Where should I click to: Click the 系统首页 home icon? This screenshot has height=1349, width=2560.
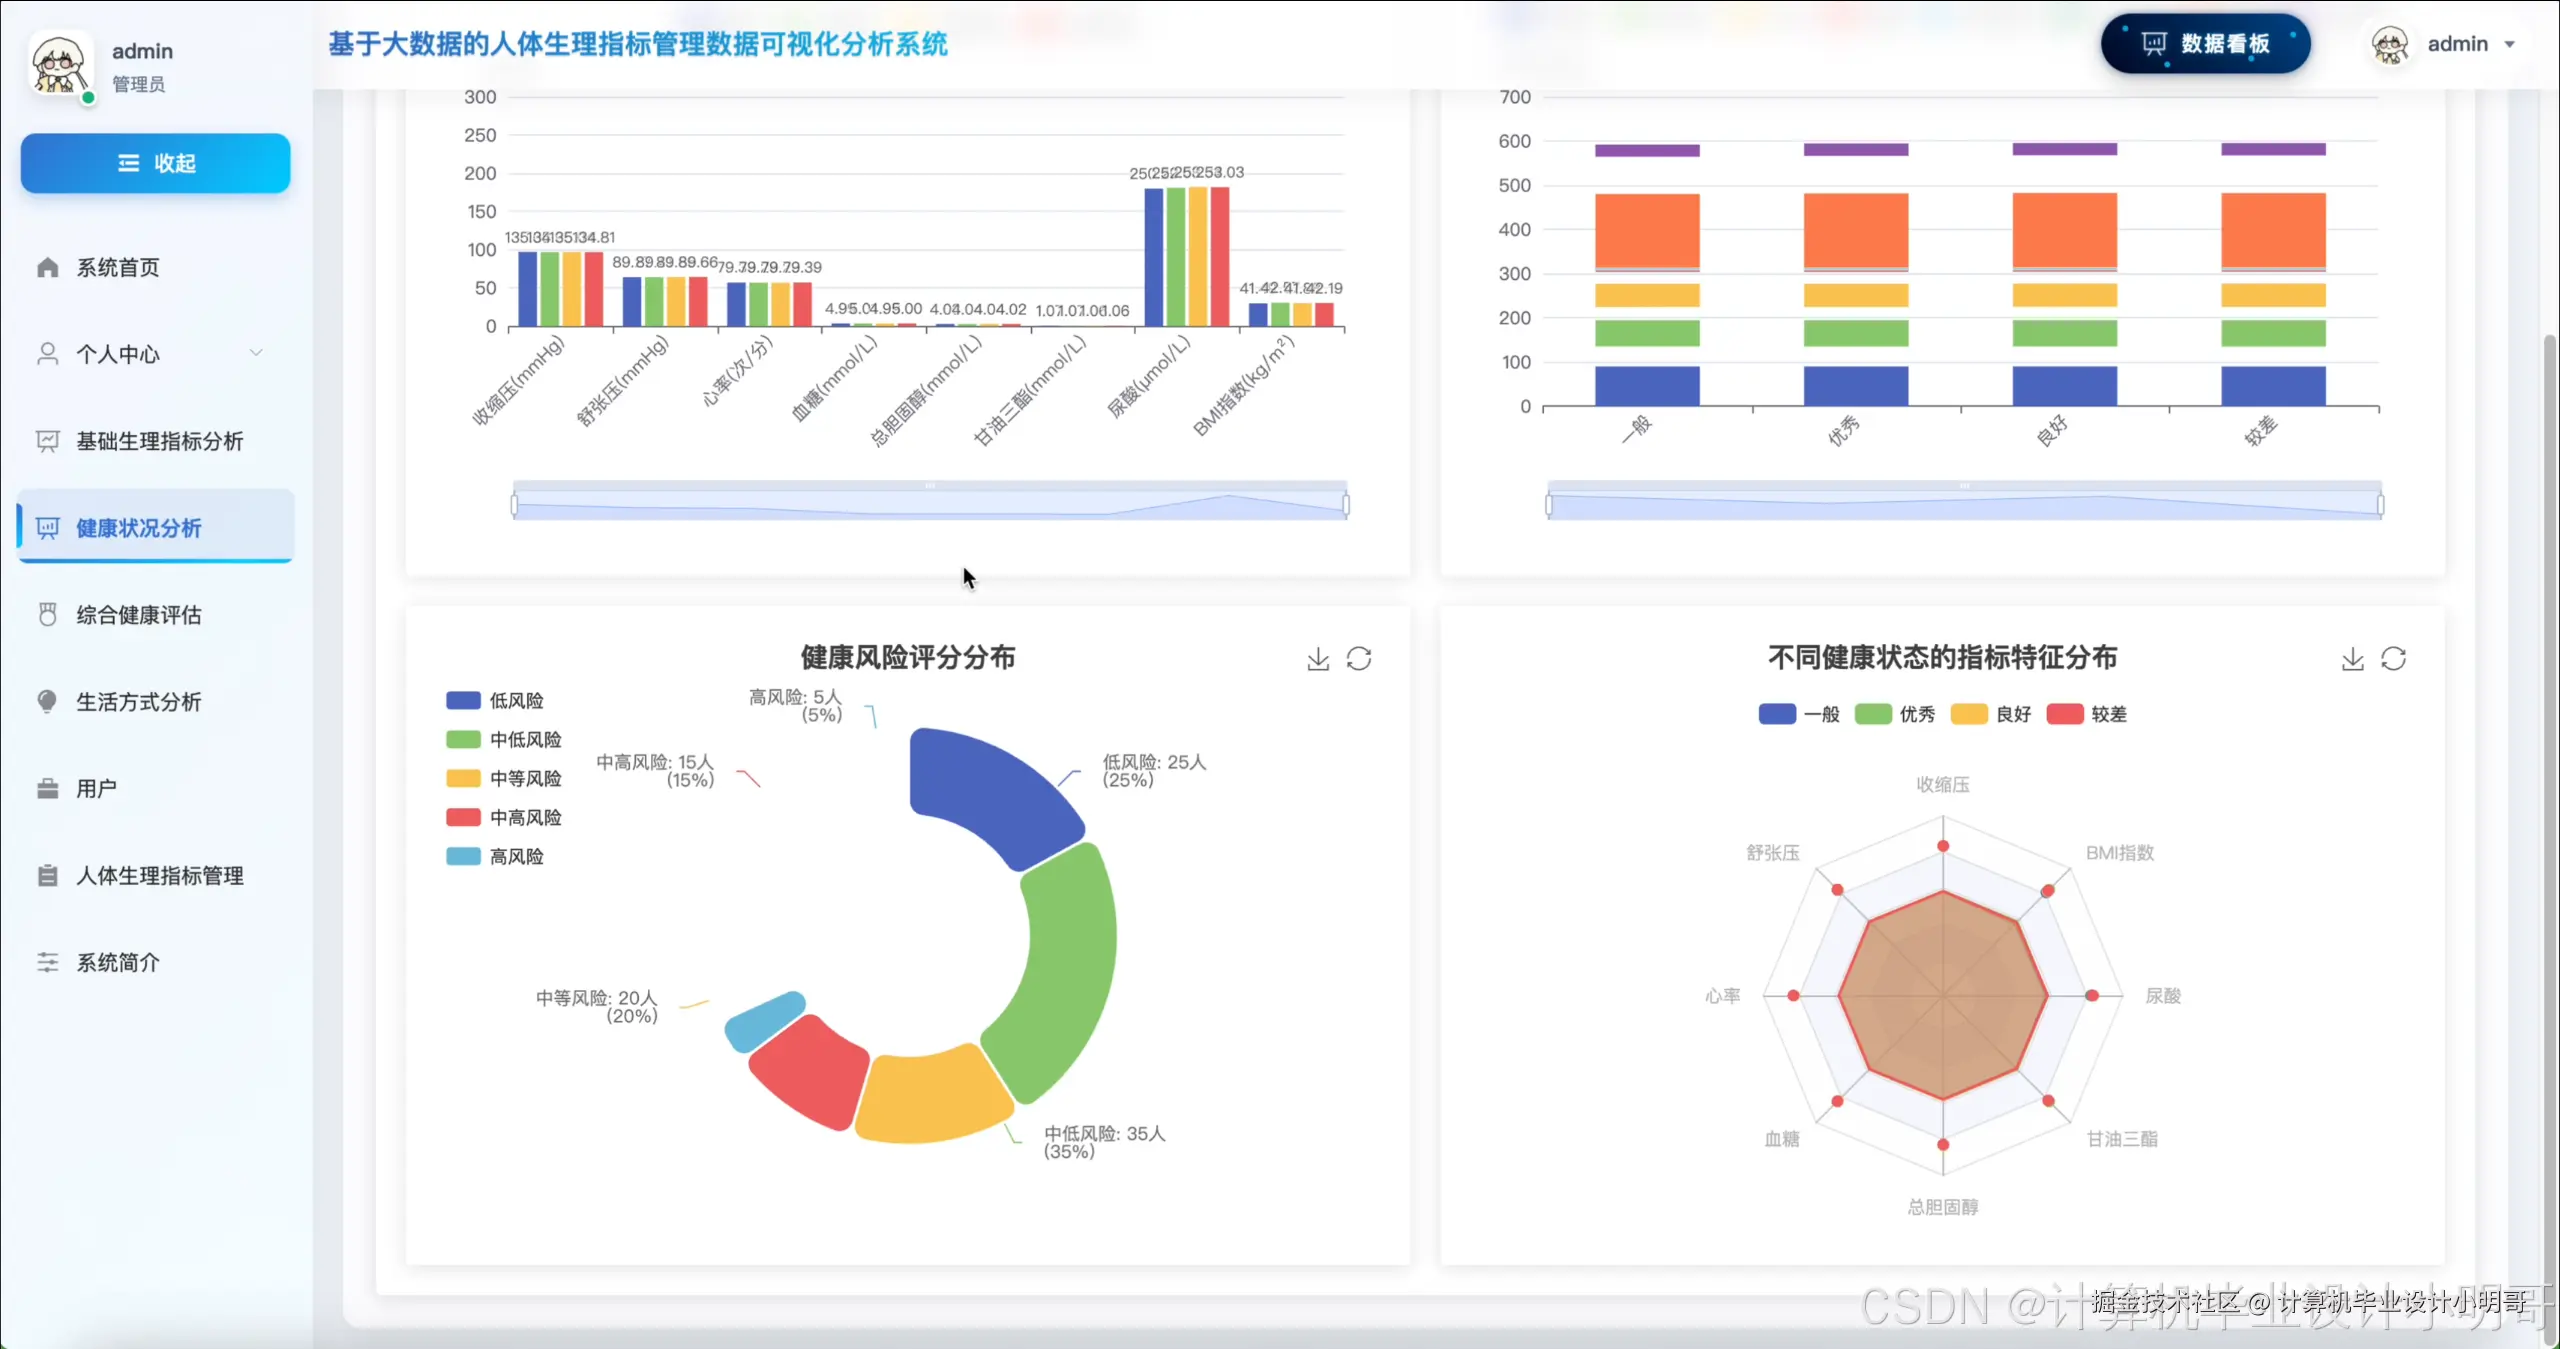coord(47,267)
